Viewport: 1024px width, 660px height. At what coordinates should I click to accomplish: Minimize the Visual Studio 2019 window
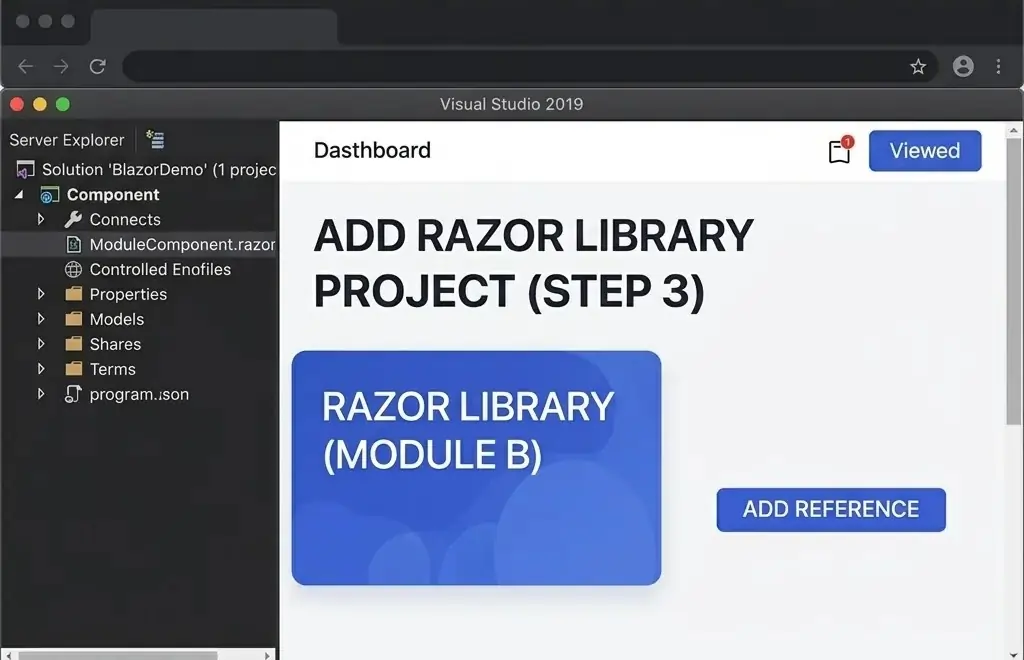click(x=40, y=104)
